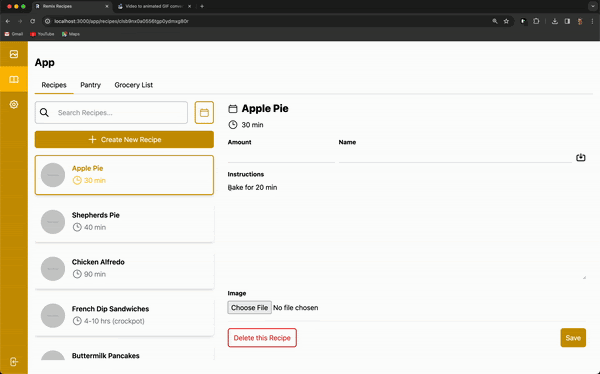Select the Shepherds Pie recipe card
Image resolution: width=600 pixels, height=374 pixels.
click(124, 222)
